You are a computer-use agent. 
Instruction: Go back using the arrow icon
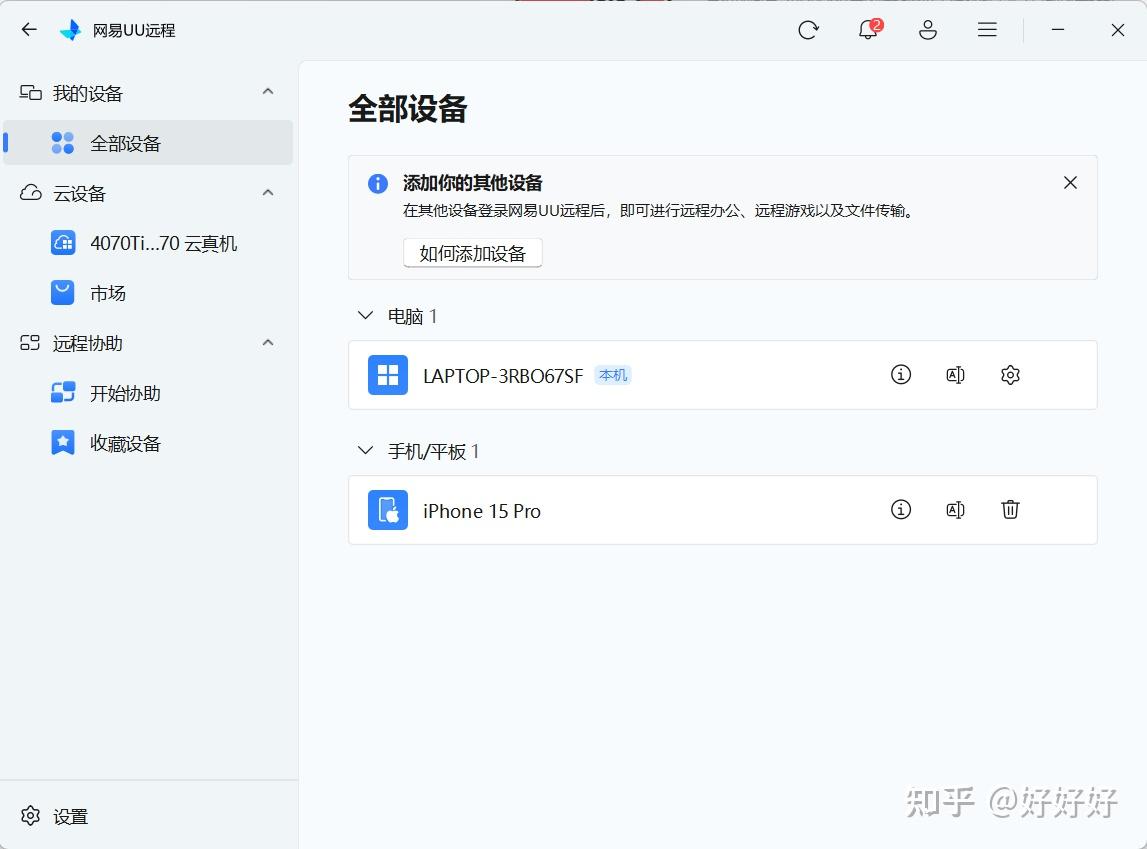pyautogui.click(x=29, y=30)
